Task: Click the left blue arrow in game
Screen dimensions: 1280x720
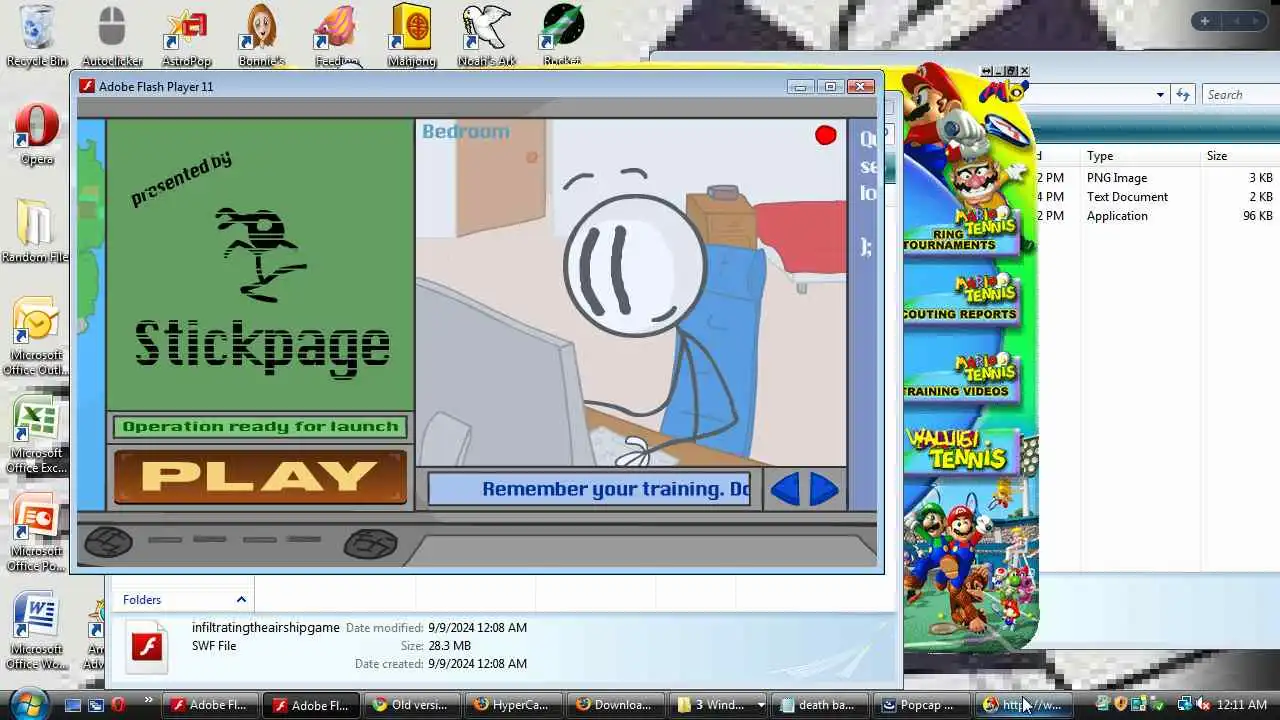Action: point(786,489)
